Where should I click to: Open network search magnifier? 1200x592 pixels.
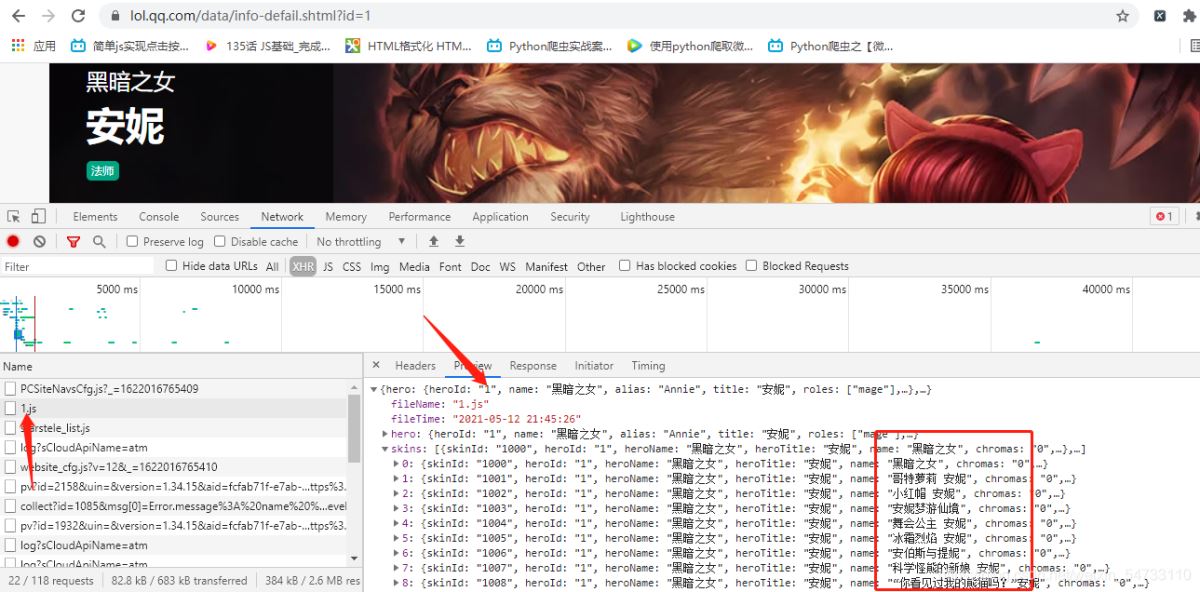click(x=99, y=241)
